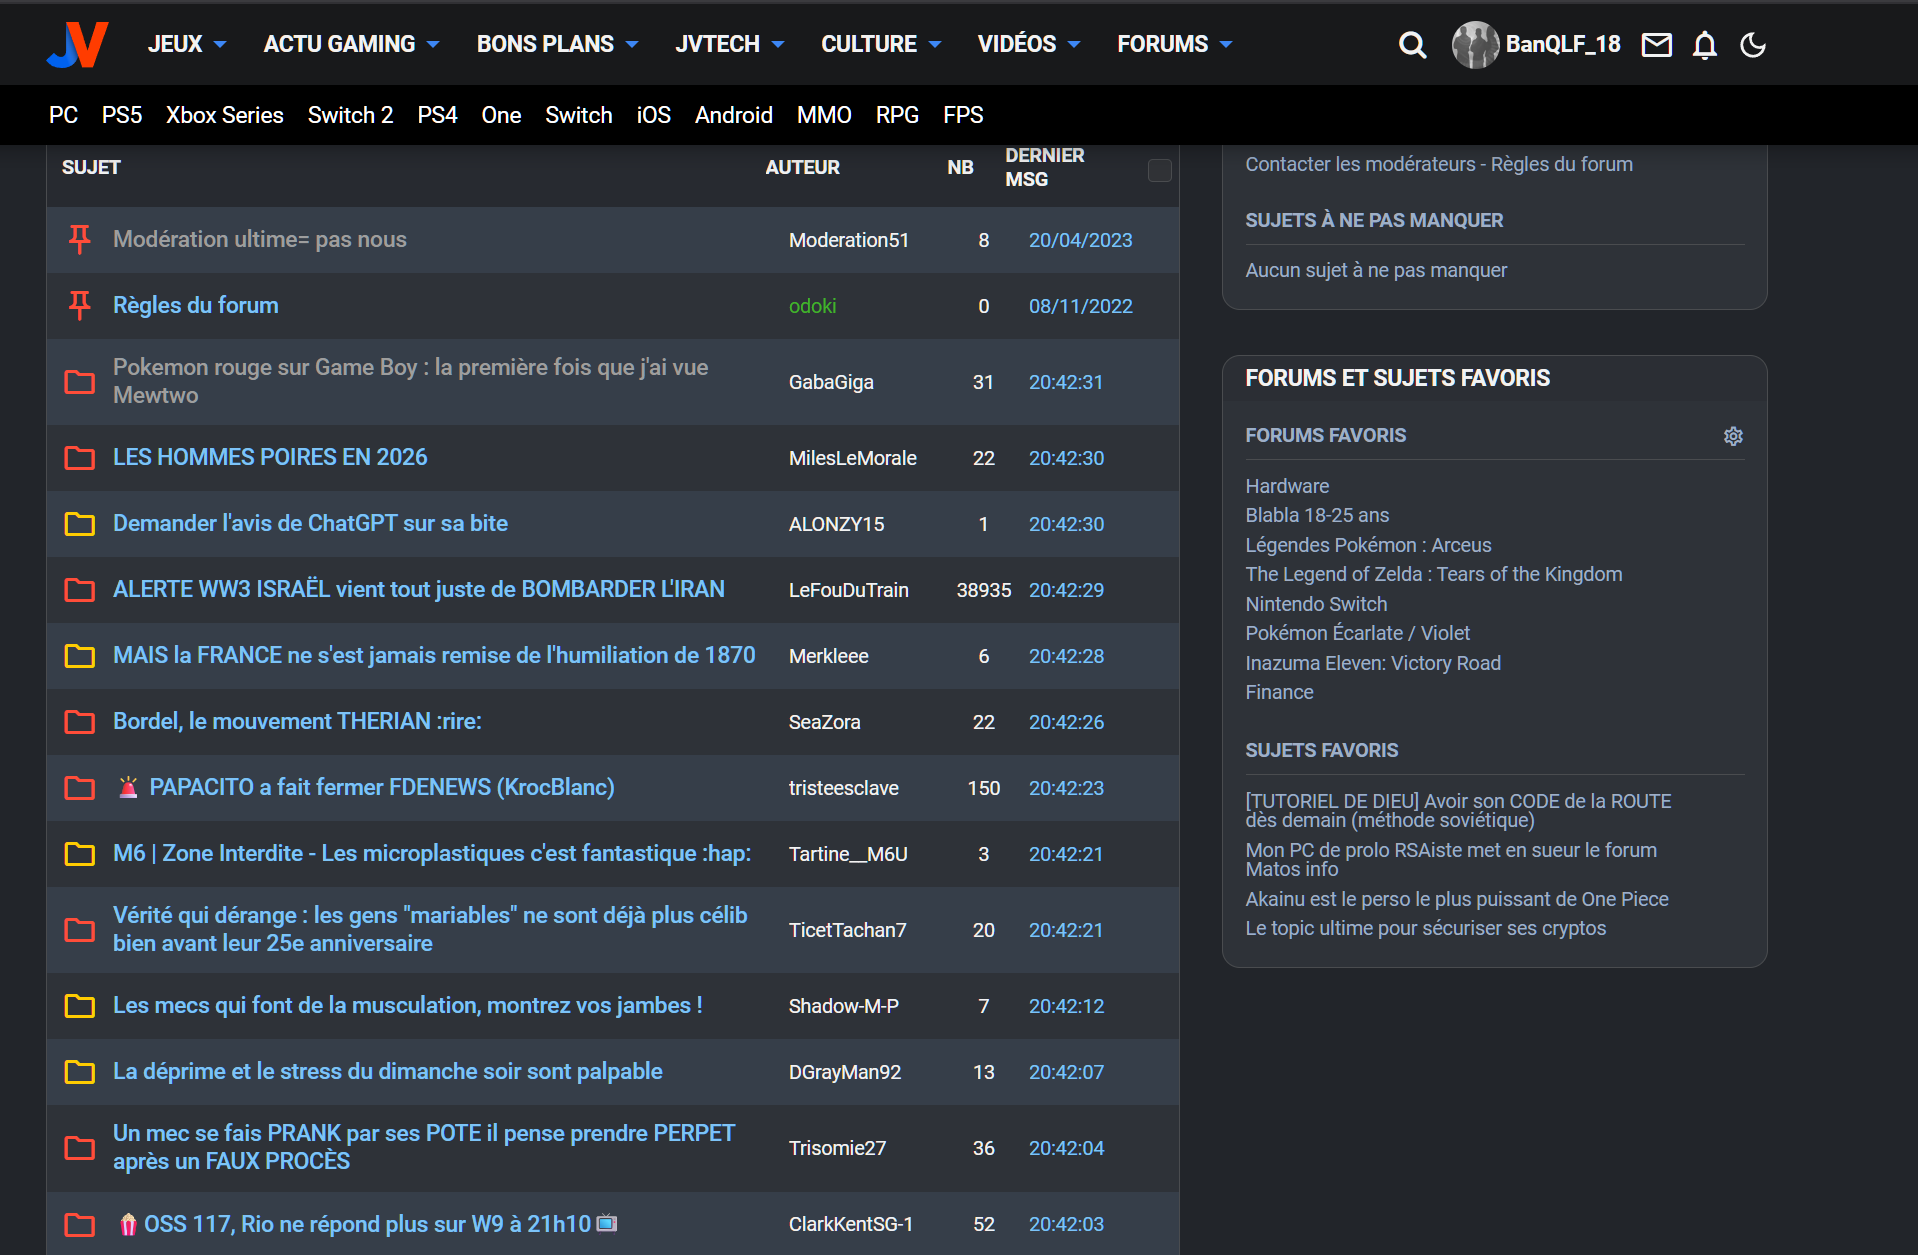Open the search magnifier icon
The image size is (1918, 1255).
pos(1412,45)
